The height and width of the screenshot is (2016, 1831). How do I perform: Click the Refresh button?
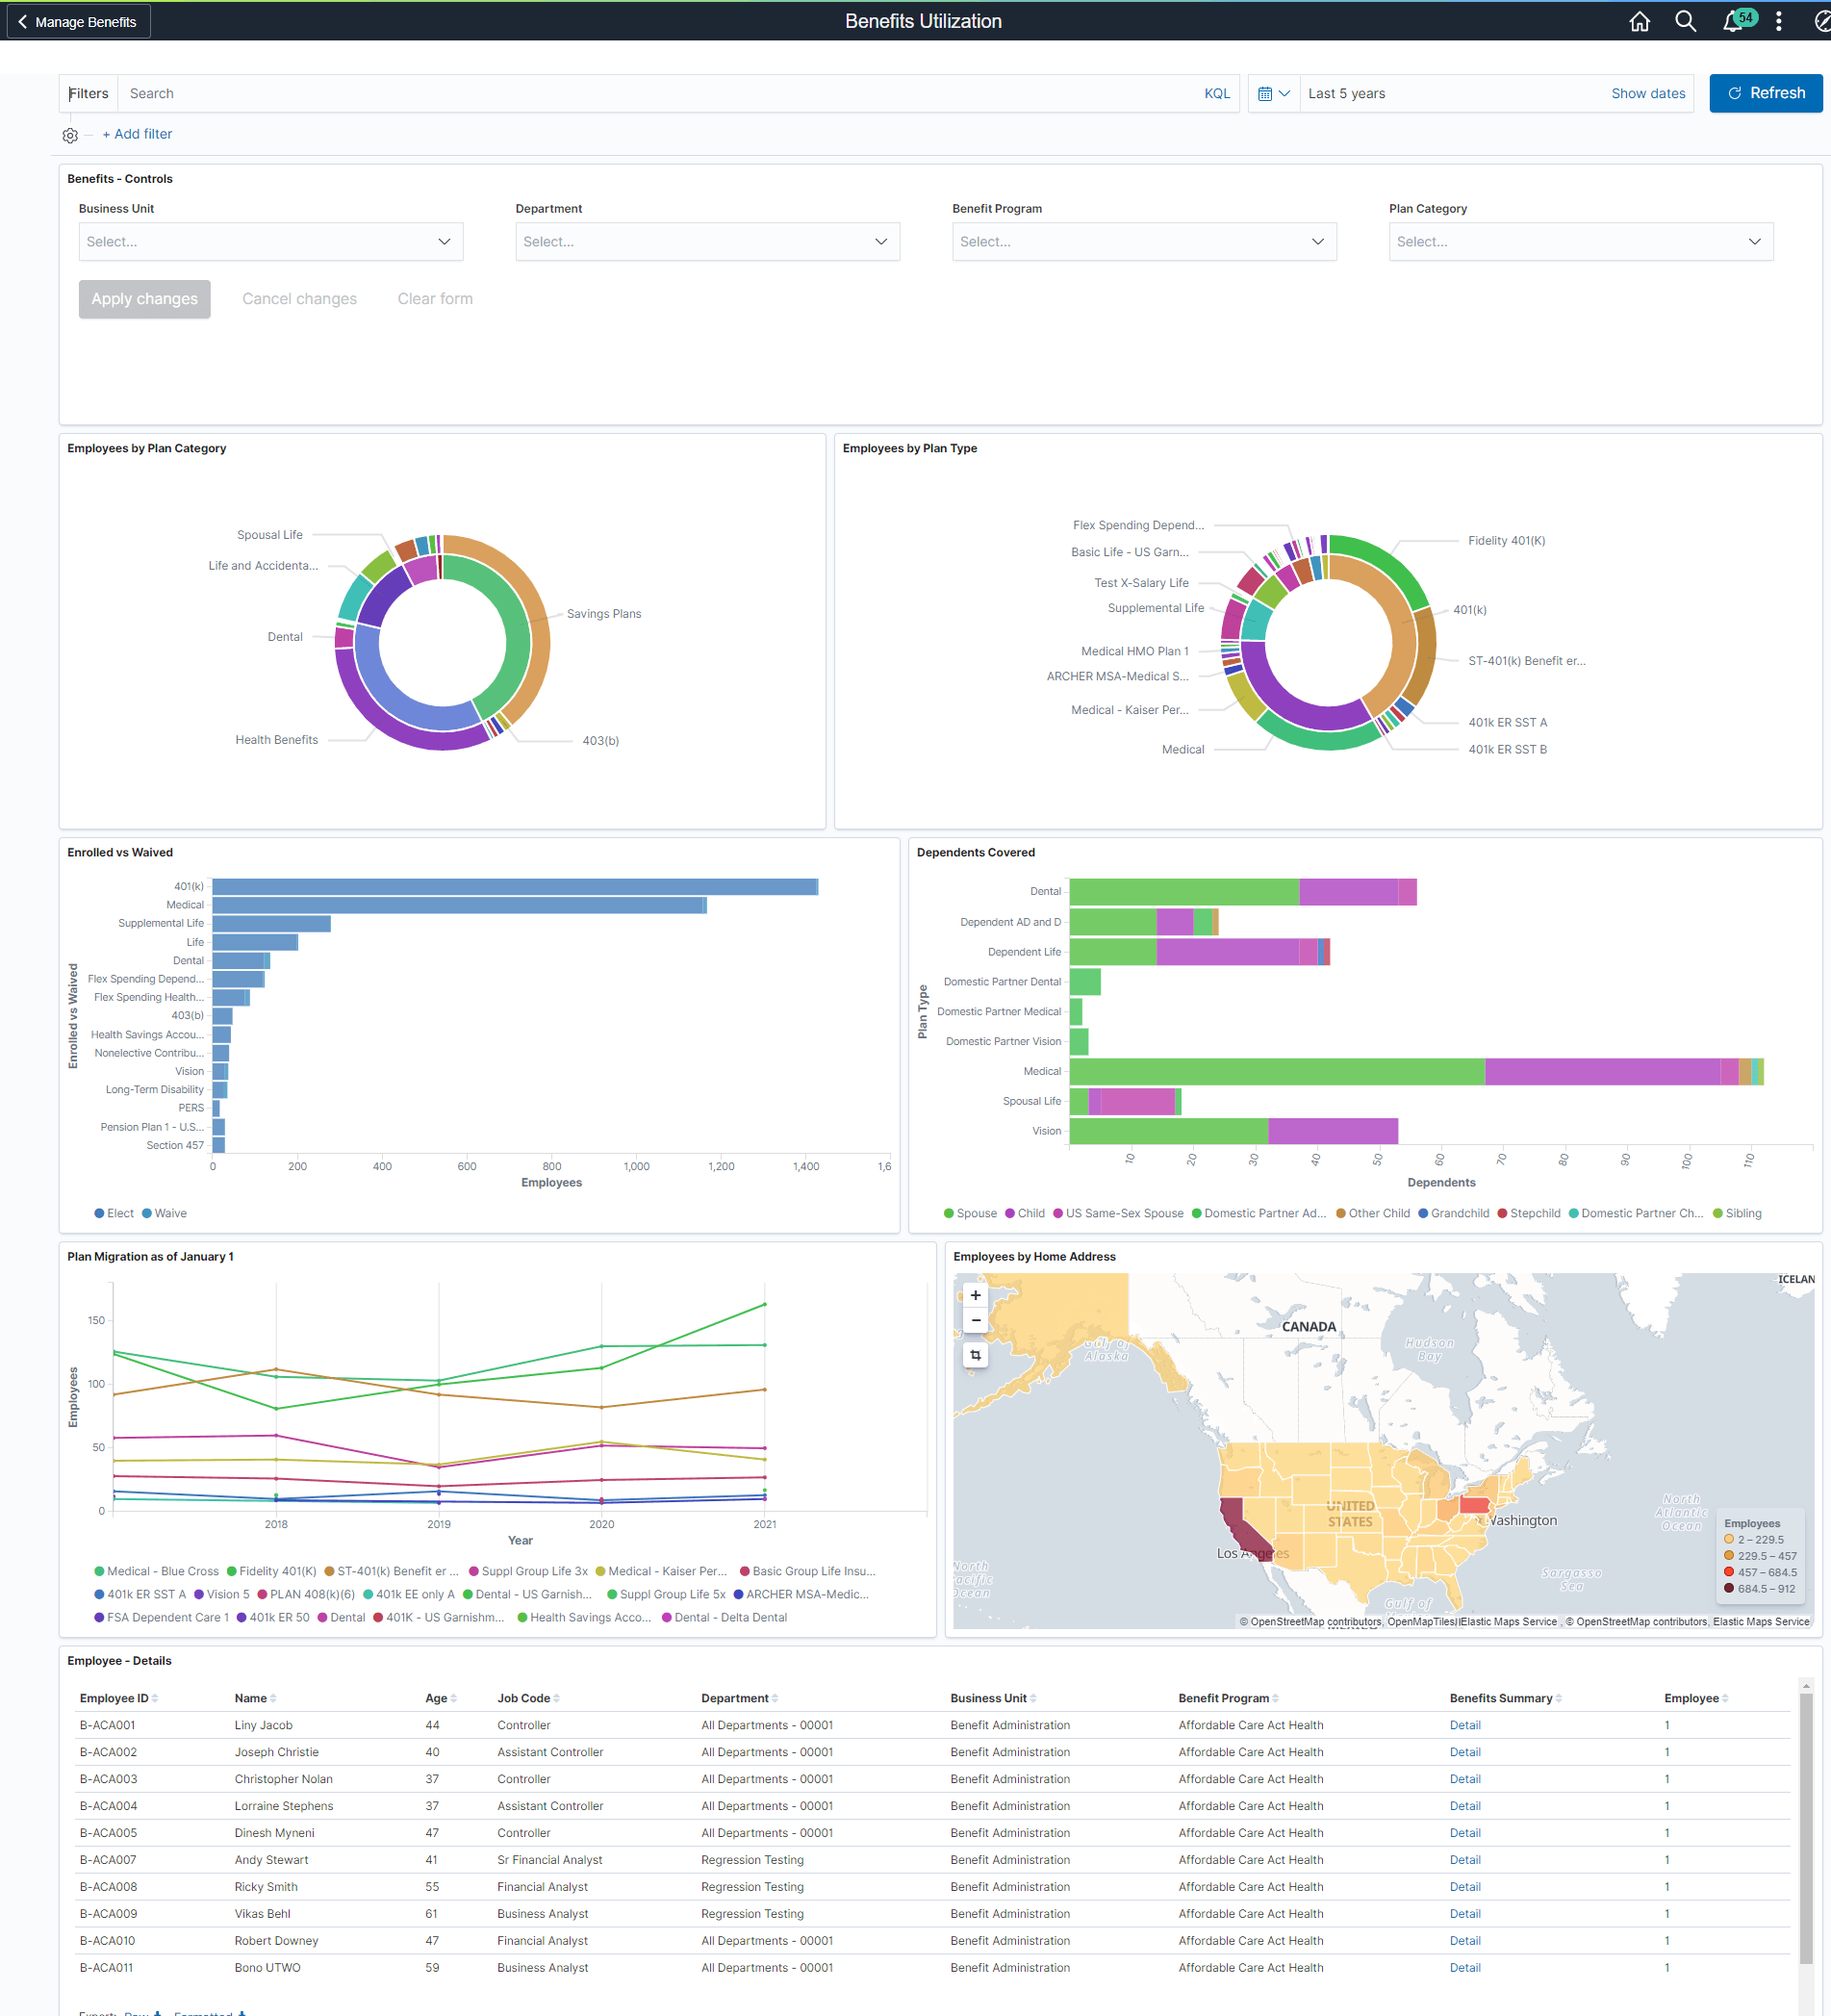[x=1765, y=93]
